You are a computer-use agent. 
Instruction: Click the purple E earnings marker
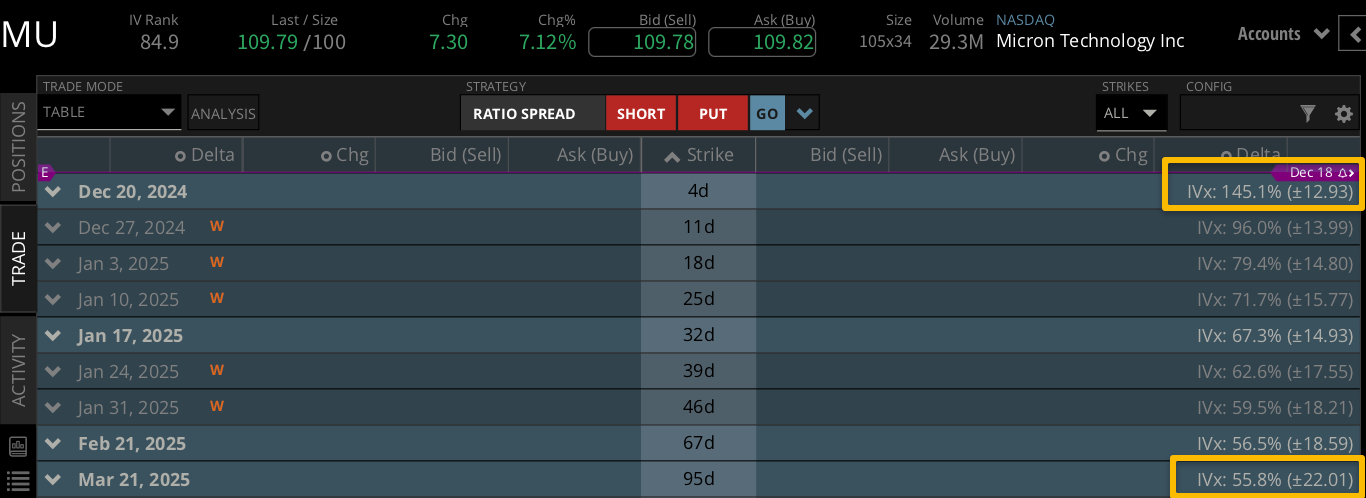point(44,172)
